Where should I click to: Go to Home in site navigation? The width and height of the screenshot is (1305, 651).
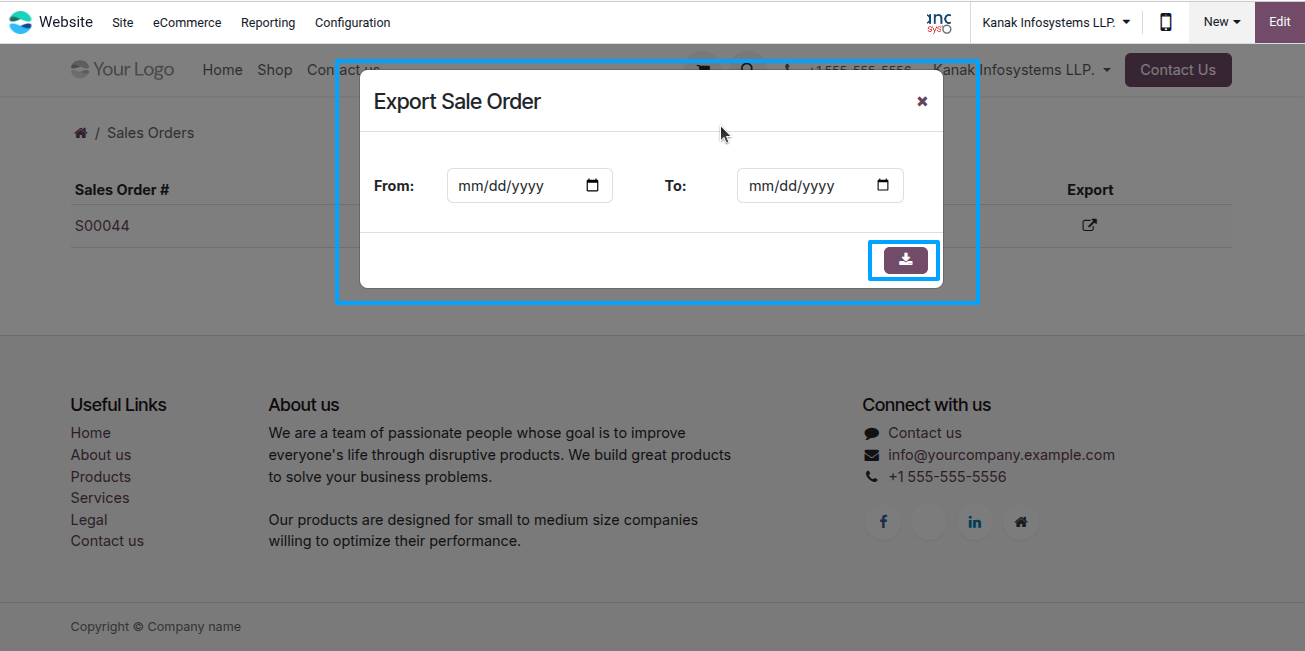click(x=222, y=69)
